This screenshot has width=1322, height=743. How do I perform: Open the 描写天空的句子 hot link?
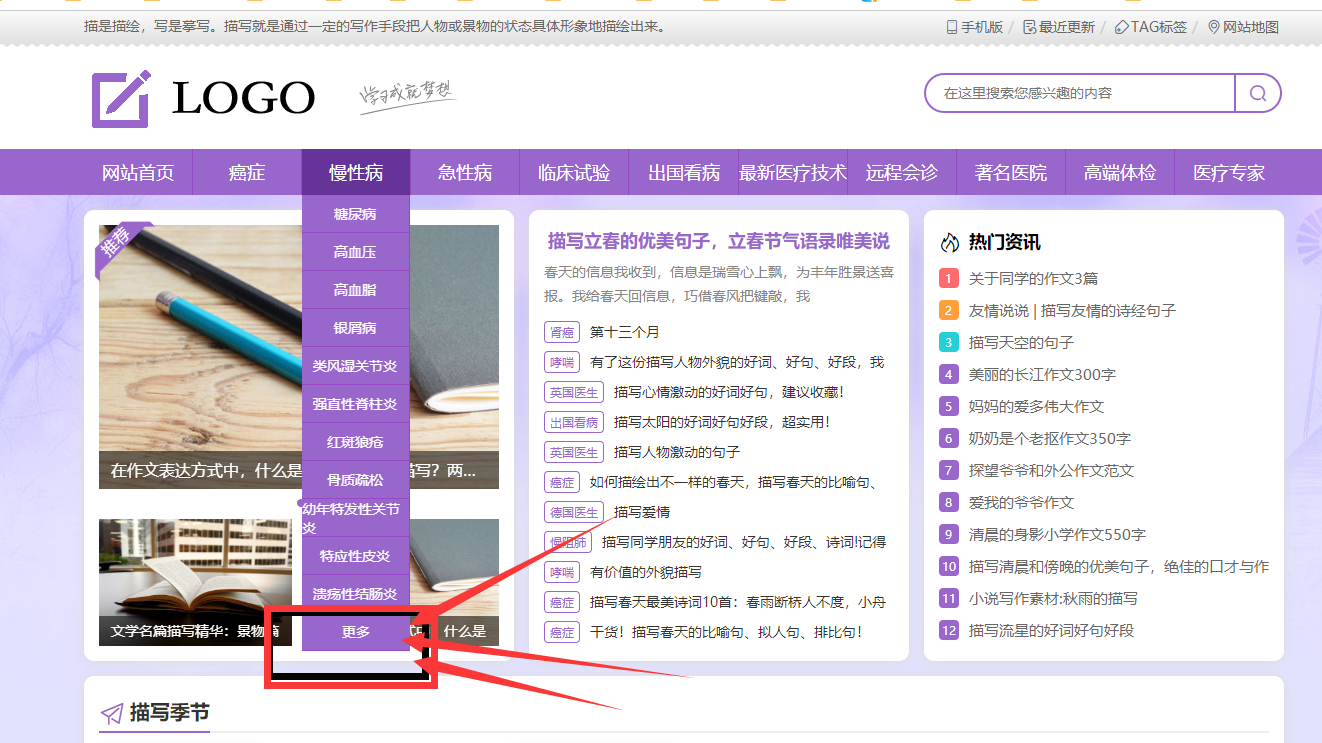(x=1021, y=342)
